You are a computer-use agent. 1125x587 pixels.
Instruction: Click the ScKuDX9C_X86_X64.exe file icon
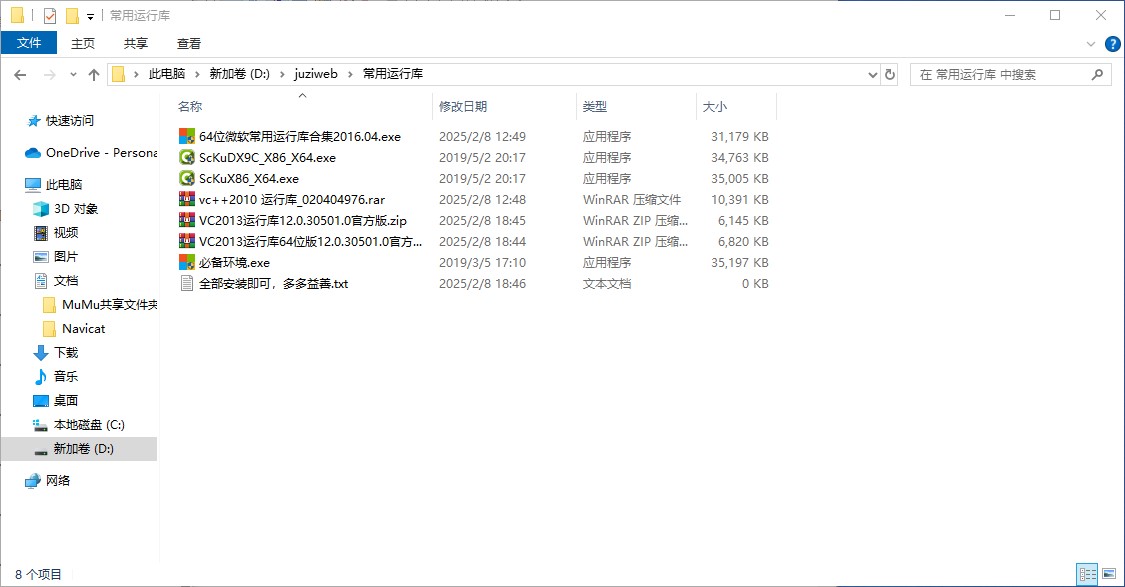click(187, 157)
